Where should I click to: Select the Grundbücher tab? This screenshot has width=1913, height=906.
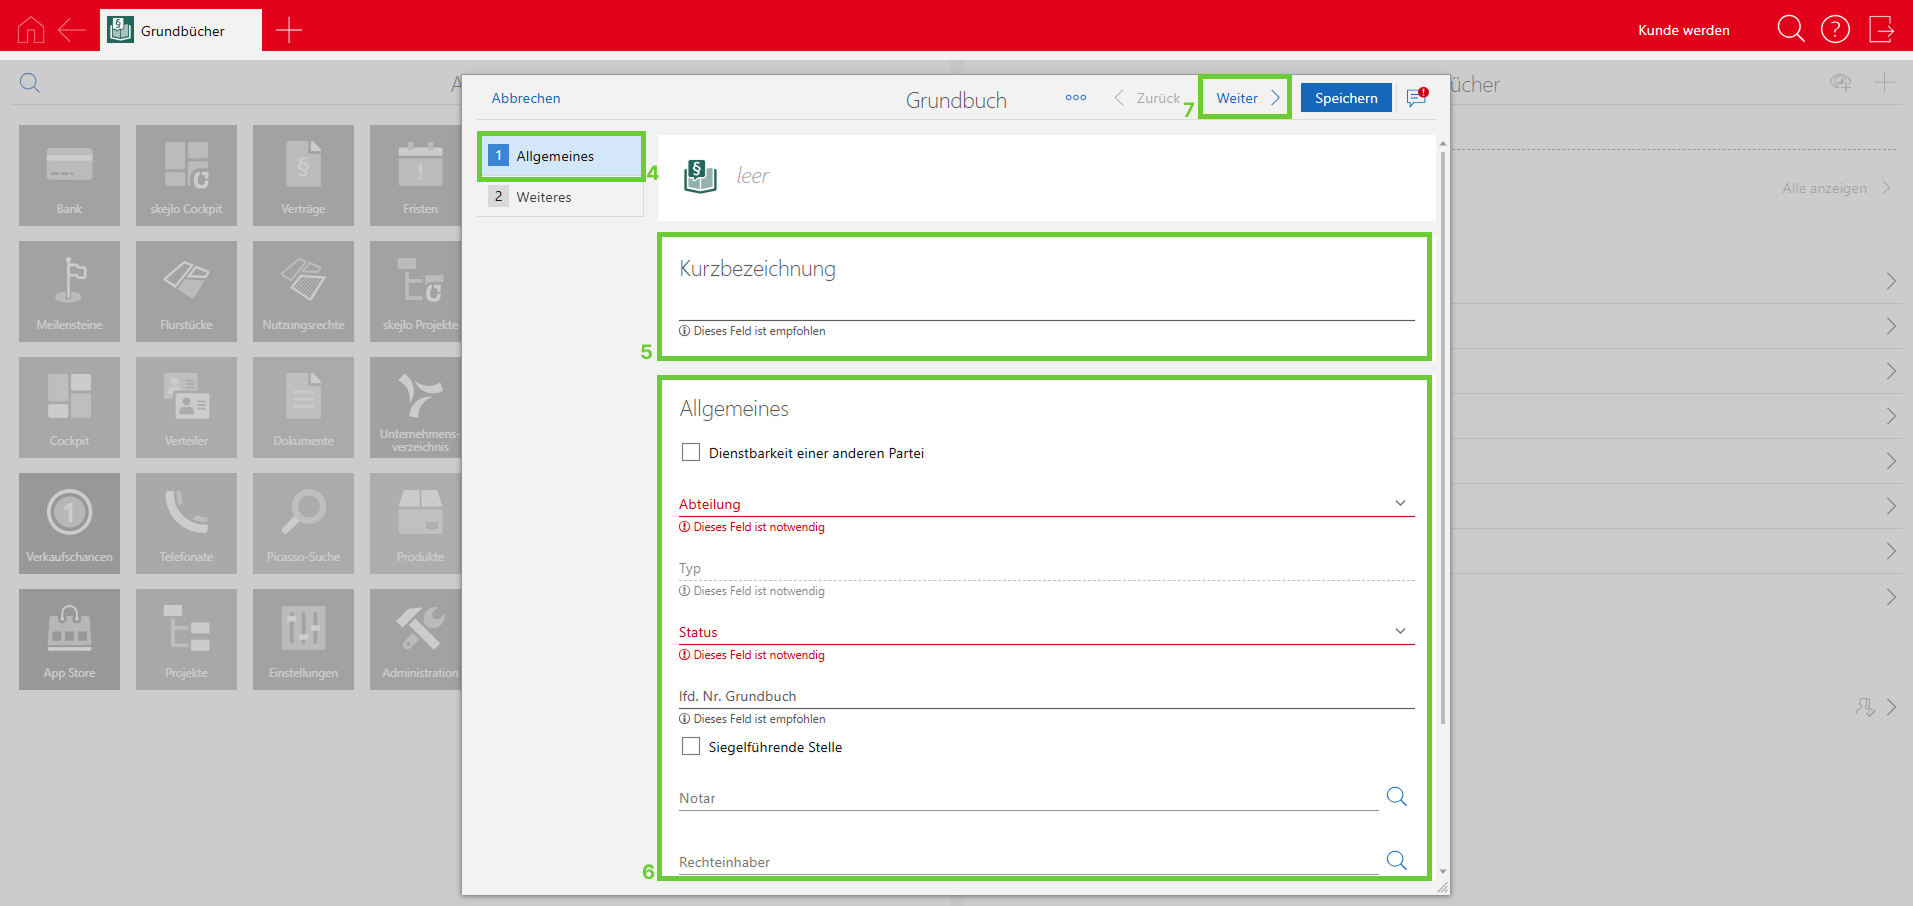click(x=181, y=30)
